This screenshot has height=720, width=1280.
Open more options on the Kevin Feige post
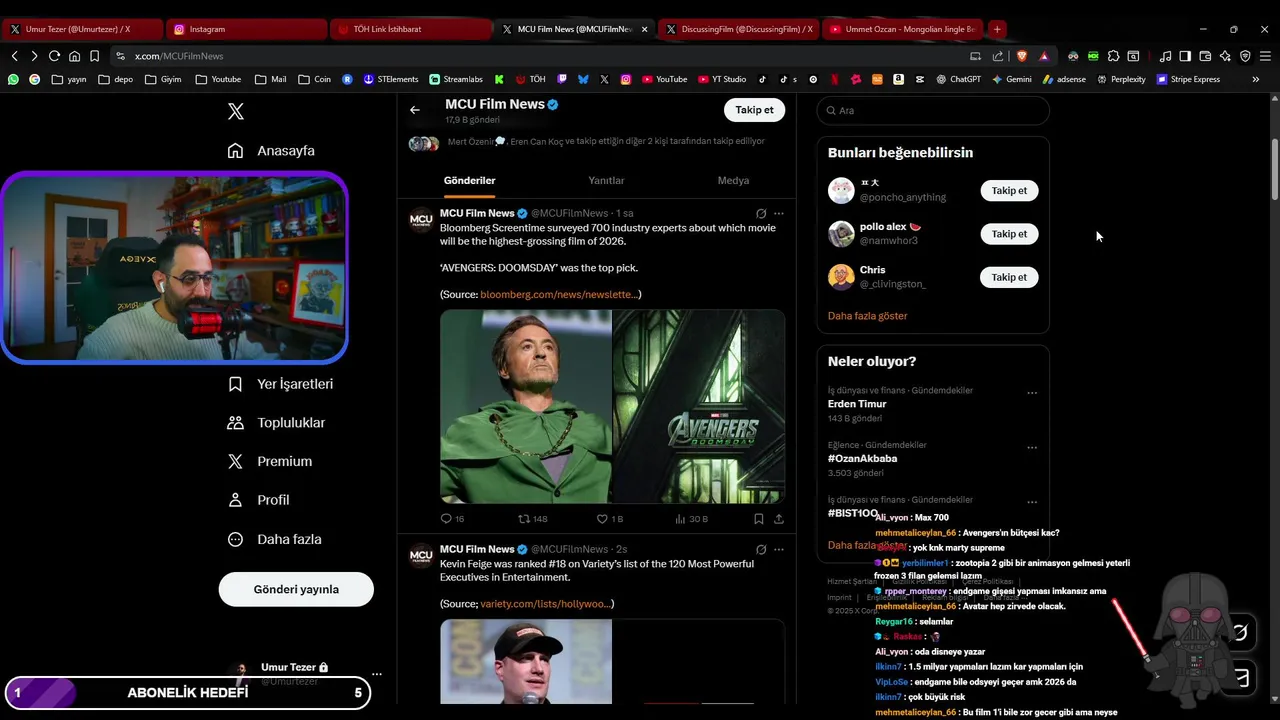point(779,549)
